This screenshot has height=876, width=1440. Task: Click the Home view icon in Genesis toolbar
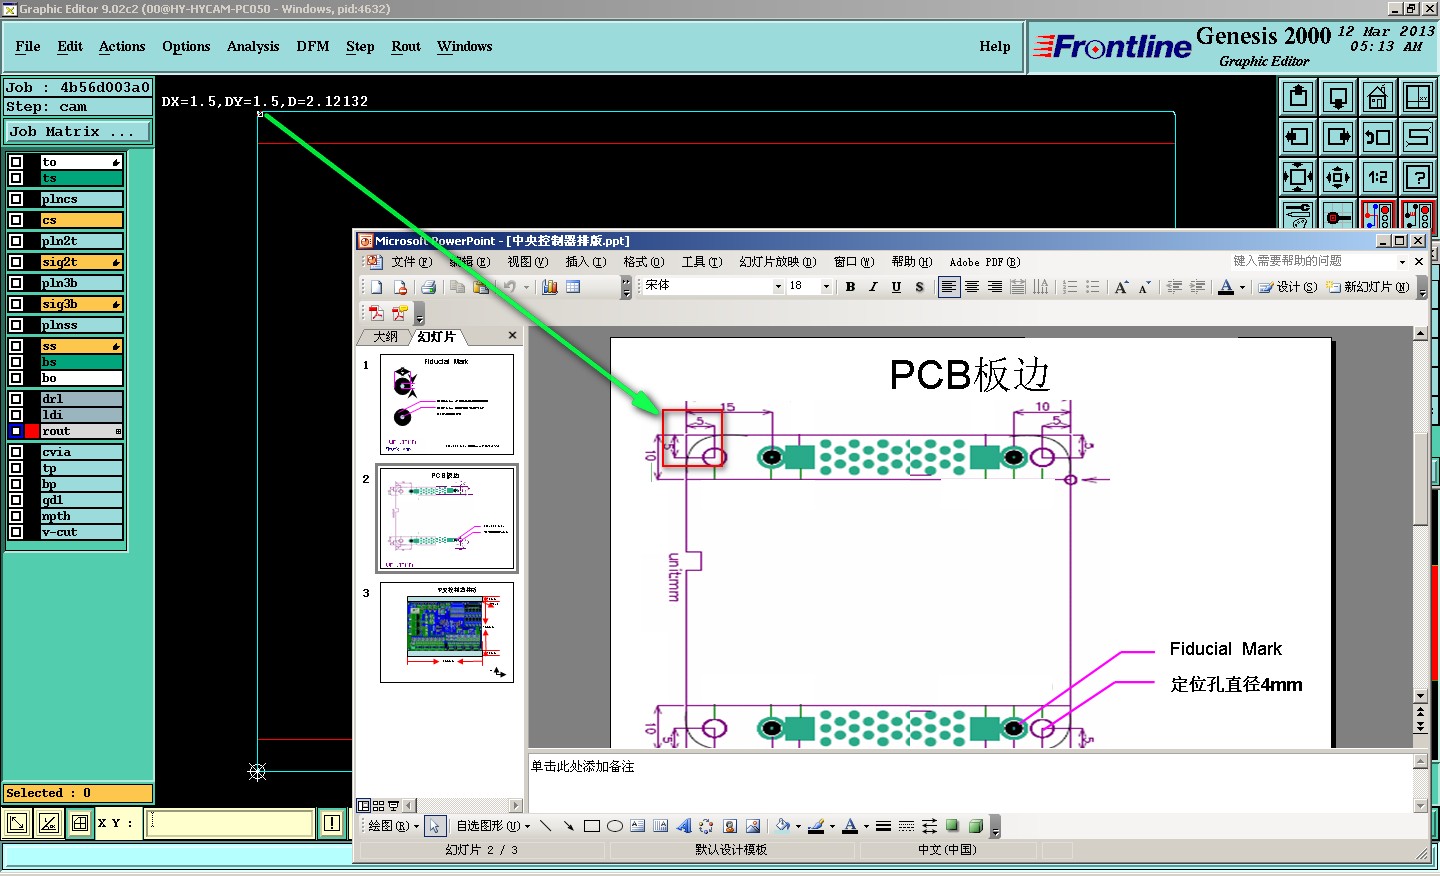click(x=1378, y=97)
